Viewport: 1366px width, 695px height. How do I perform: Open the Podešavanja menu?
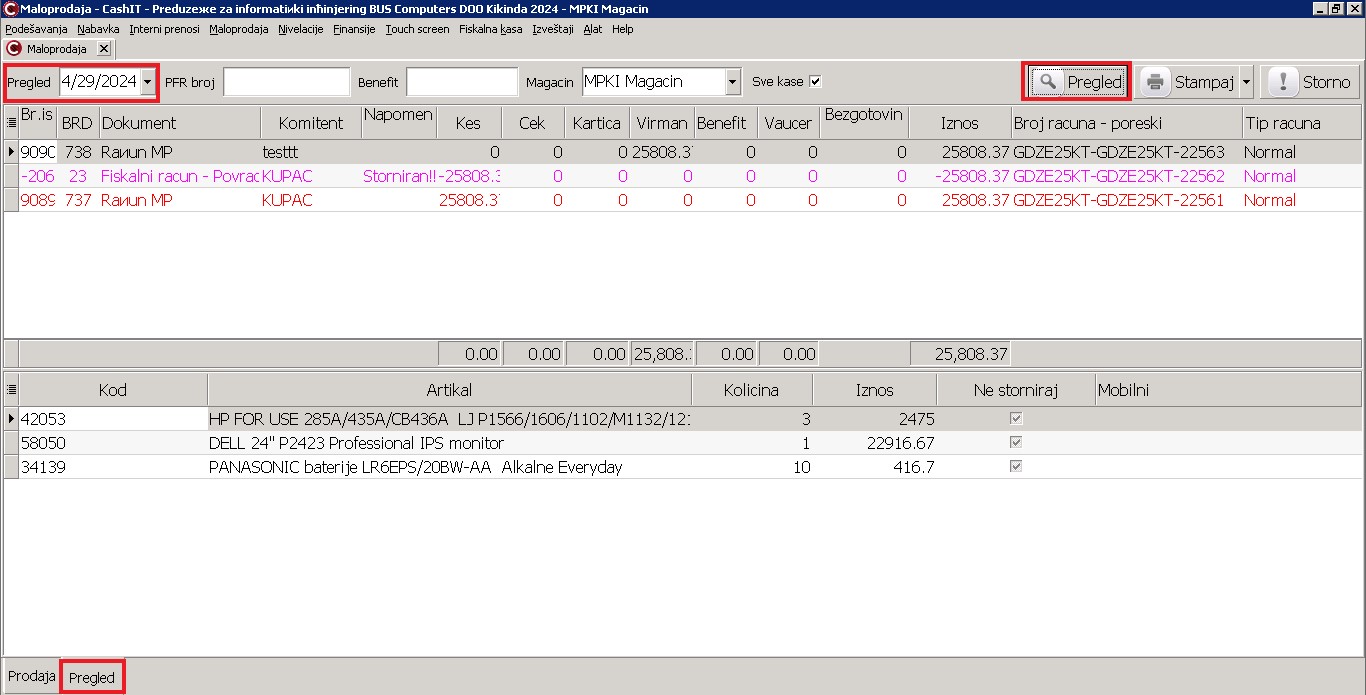tap(36, 29)
